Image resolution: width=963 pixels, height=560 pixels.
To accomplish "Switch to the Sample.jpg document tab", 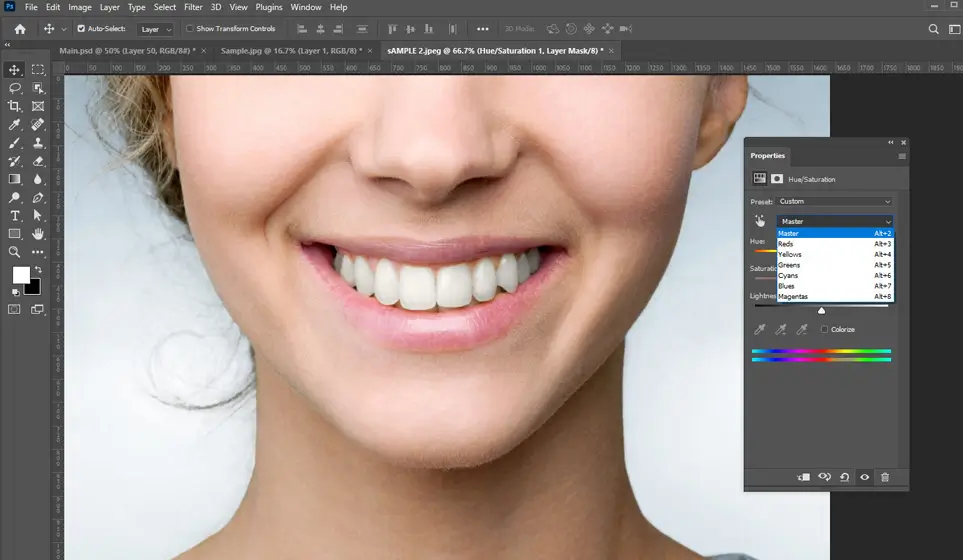I will [x=291, y=50].
